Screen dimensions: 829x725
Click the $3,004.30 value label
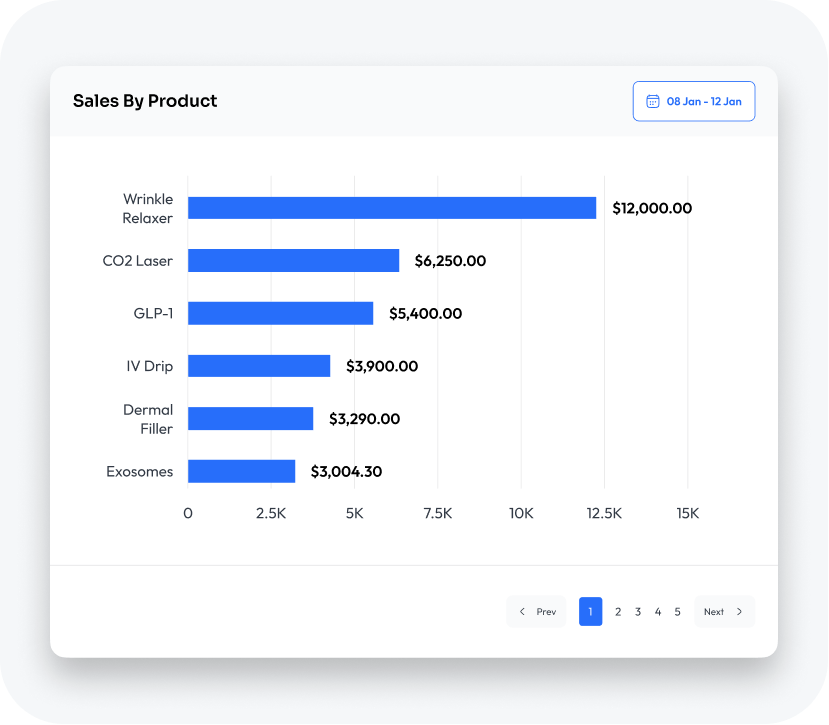tap(346, 471)
